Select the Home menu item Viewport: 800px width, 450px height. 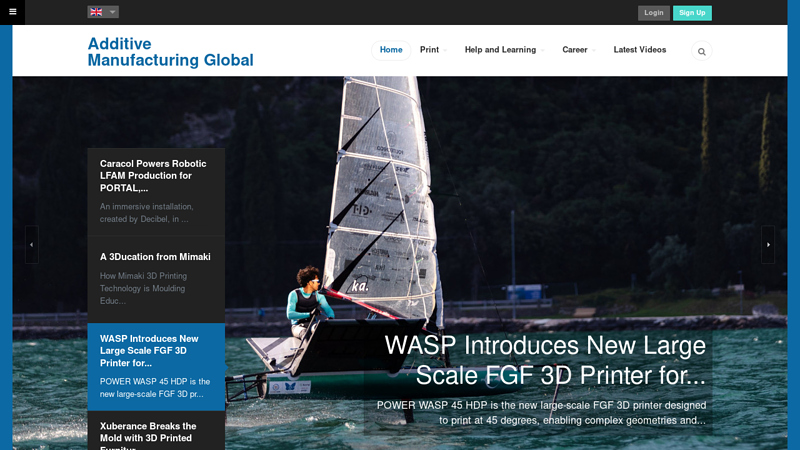[391, 50]
